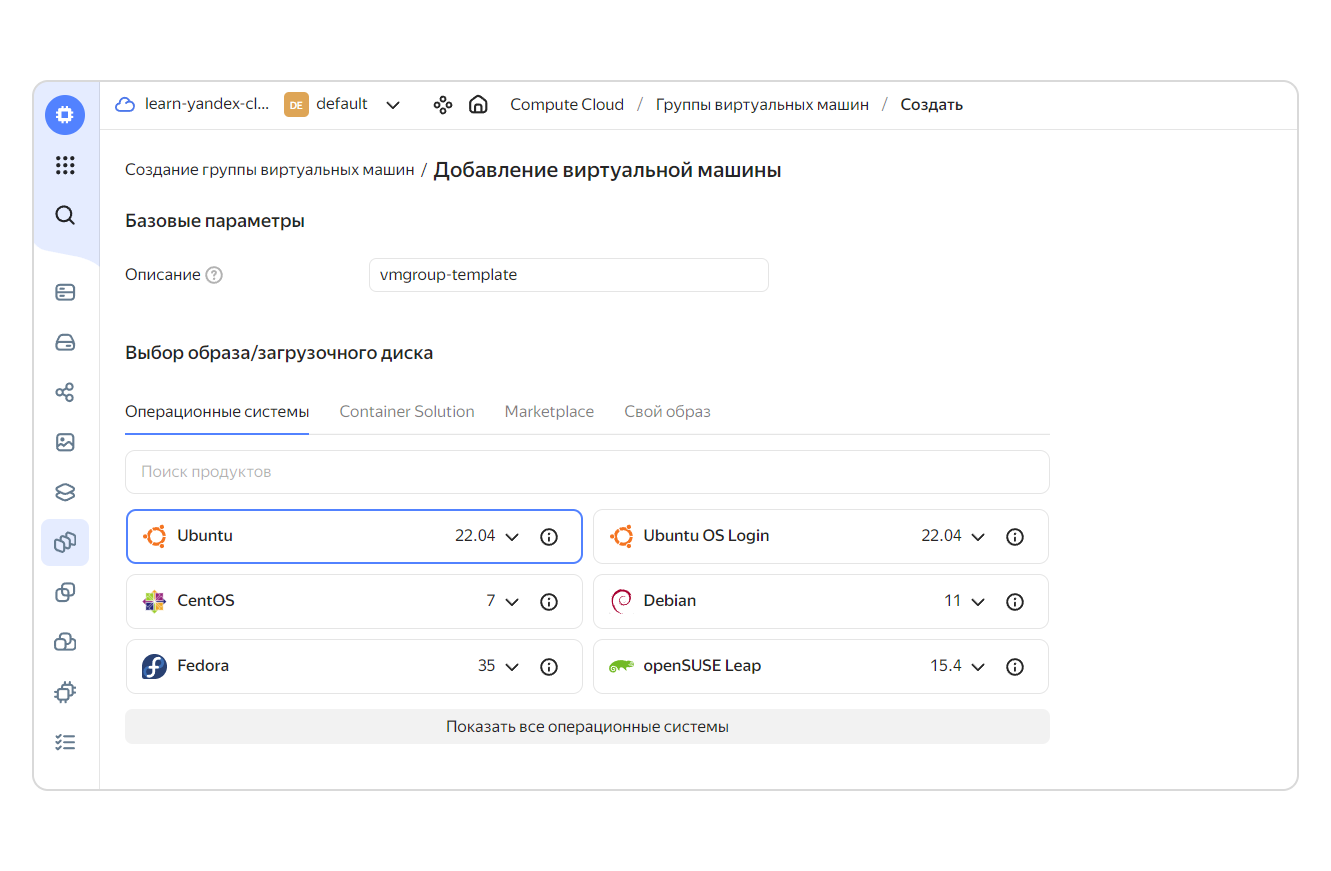Open the virtual machines sidebar icon
1331x871 pixels.
pos(65,292)
